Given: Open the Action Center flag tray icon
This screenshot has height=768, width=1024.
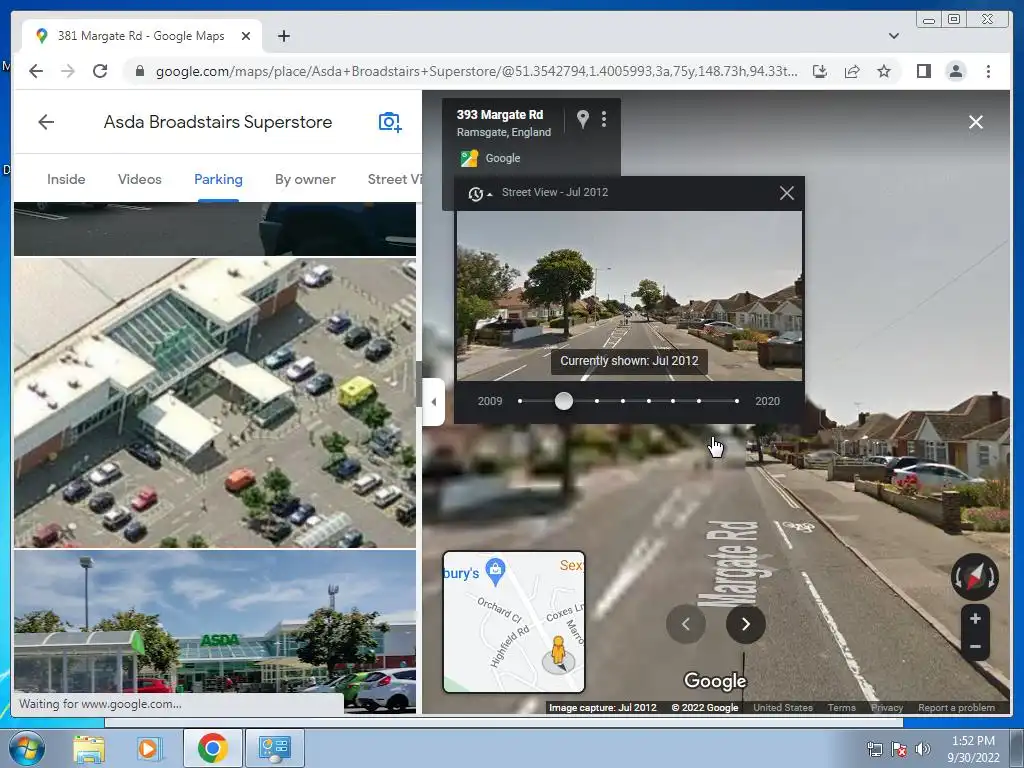Looking at the screenshot, I should pos(899,749).
